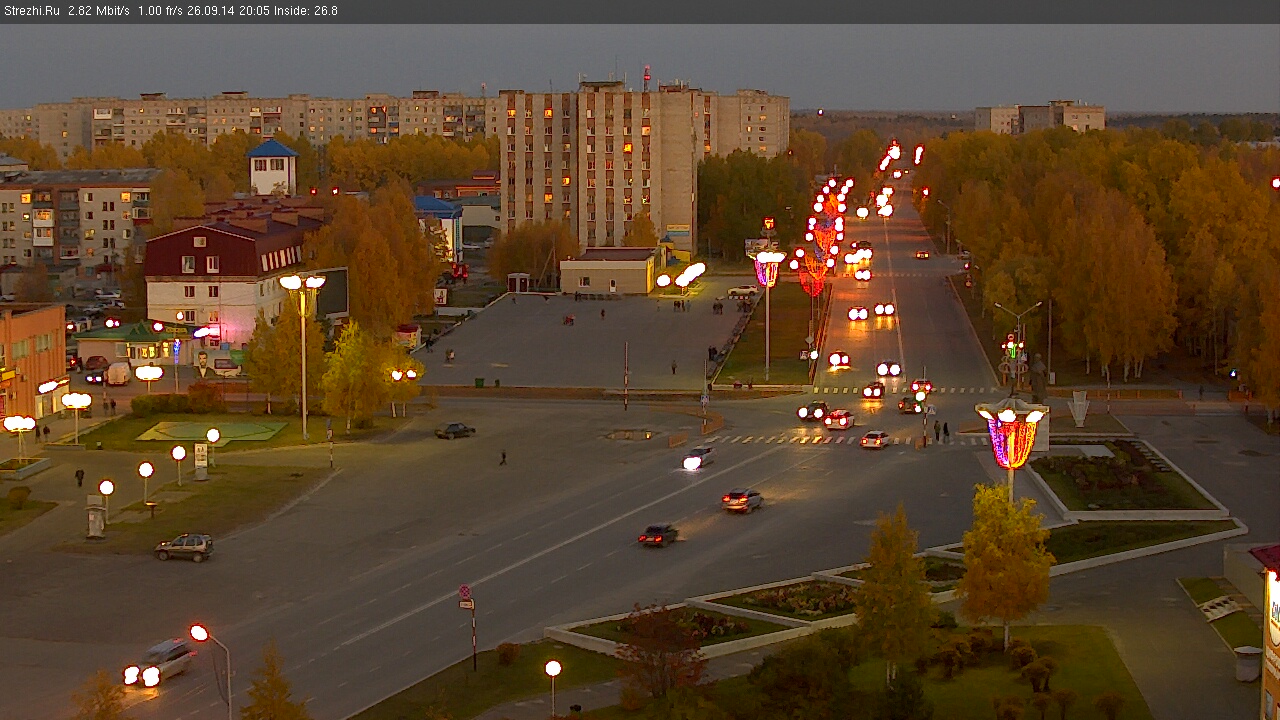
Task: Select the 1.00 fr/s frame rate value
Action: (x=160, y=11)
